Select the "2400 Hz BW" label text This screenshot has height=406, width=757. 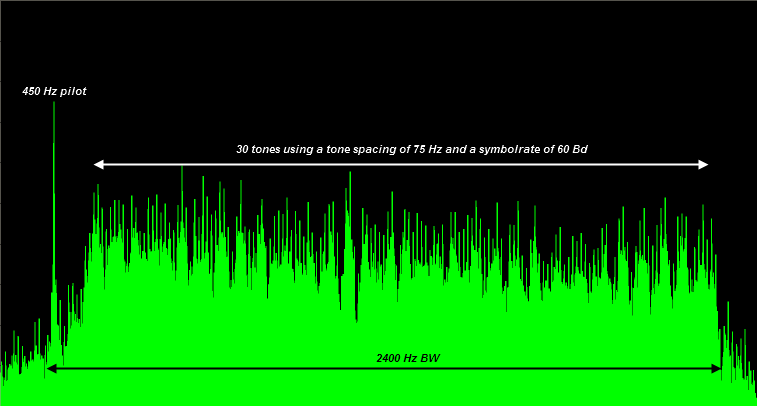407,358
